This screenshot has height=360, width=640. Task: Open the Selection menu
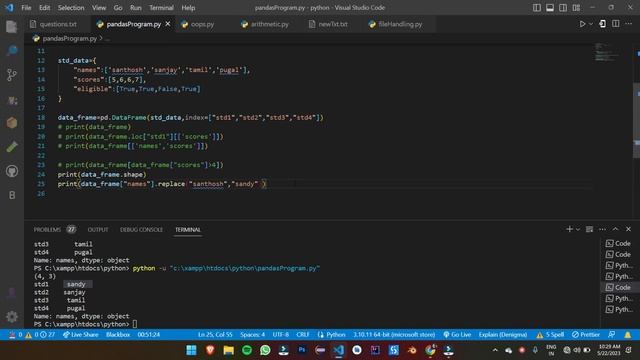click(71, 8)
